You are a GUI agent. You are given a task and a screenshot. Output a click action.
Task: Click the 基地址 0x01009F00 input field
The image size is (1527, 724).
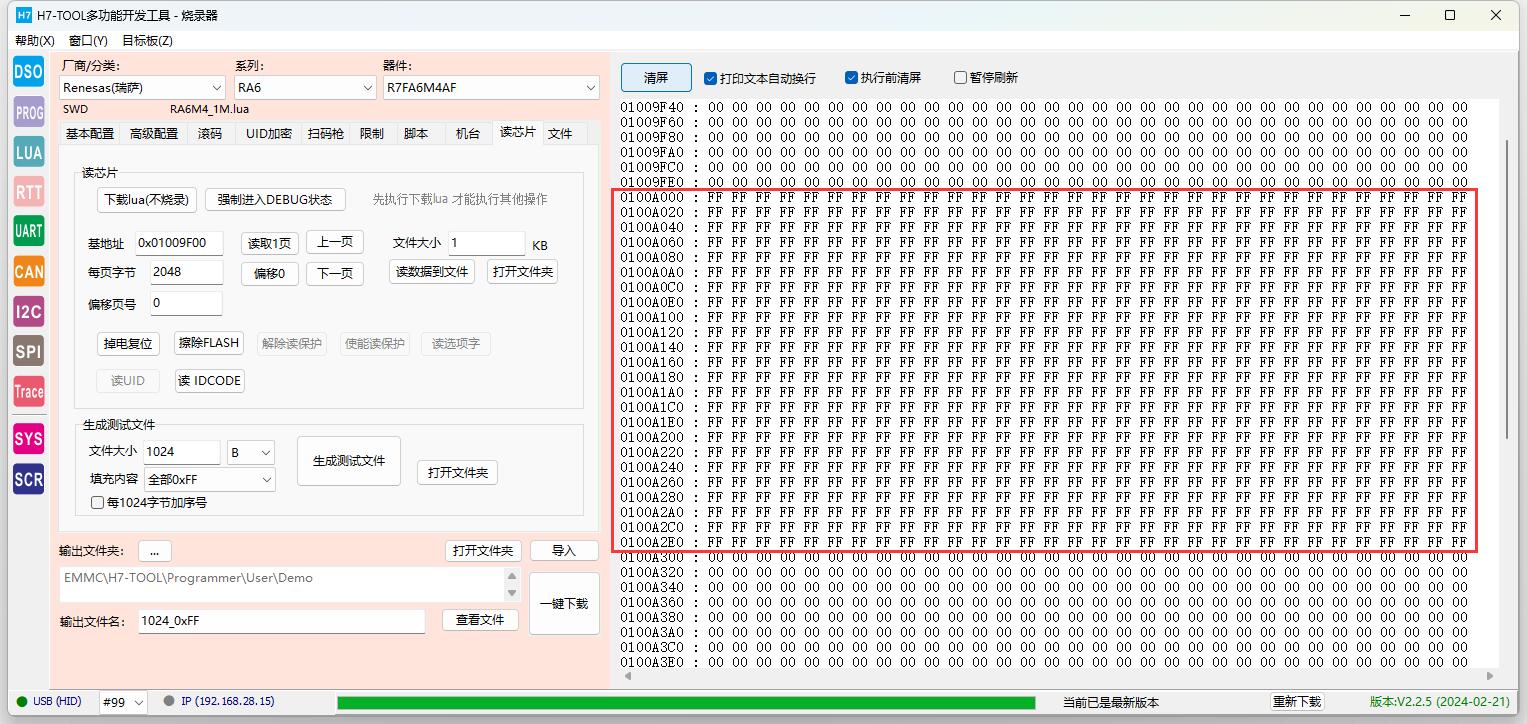pos(179,243)
